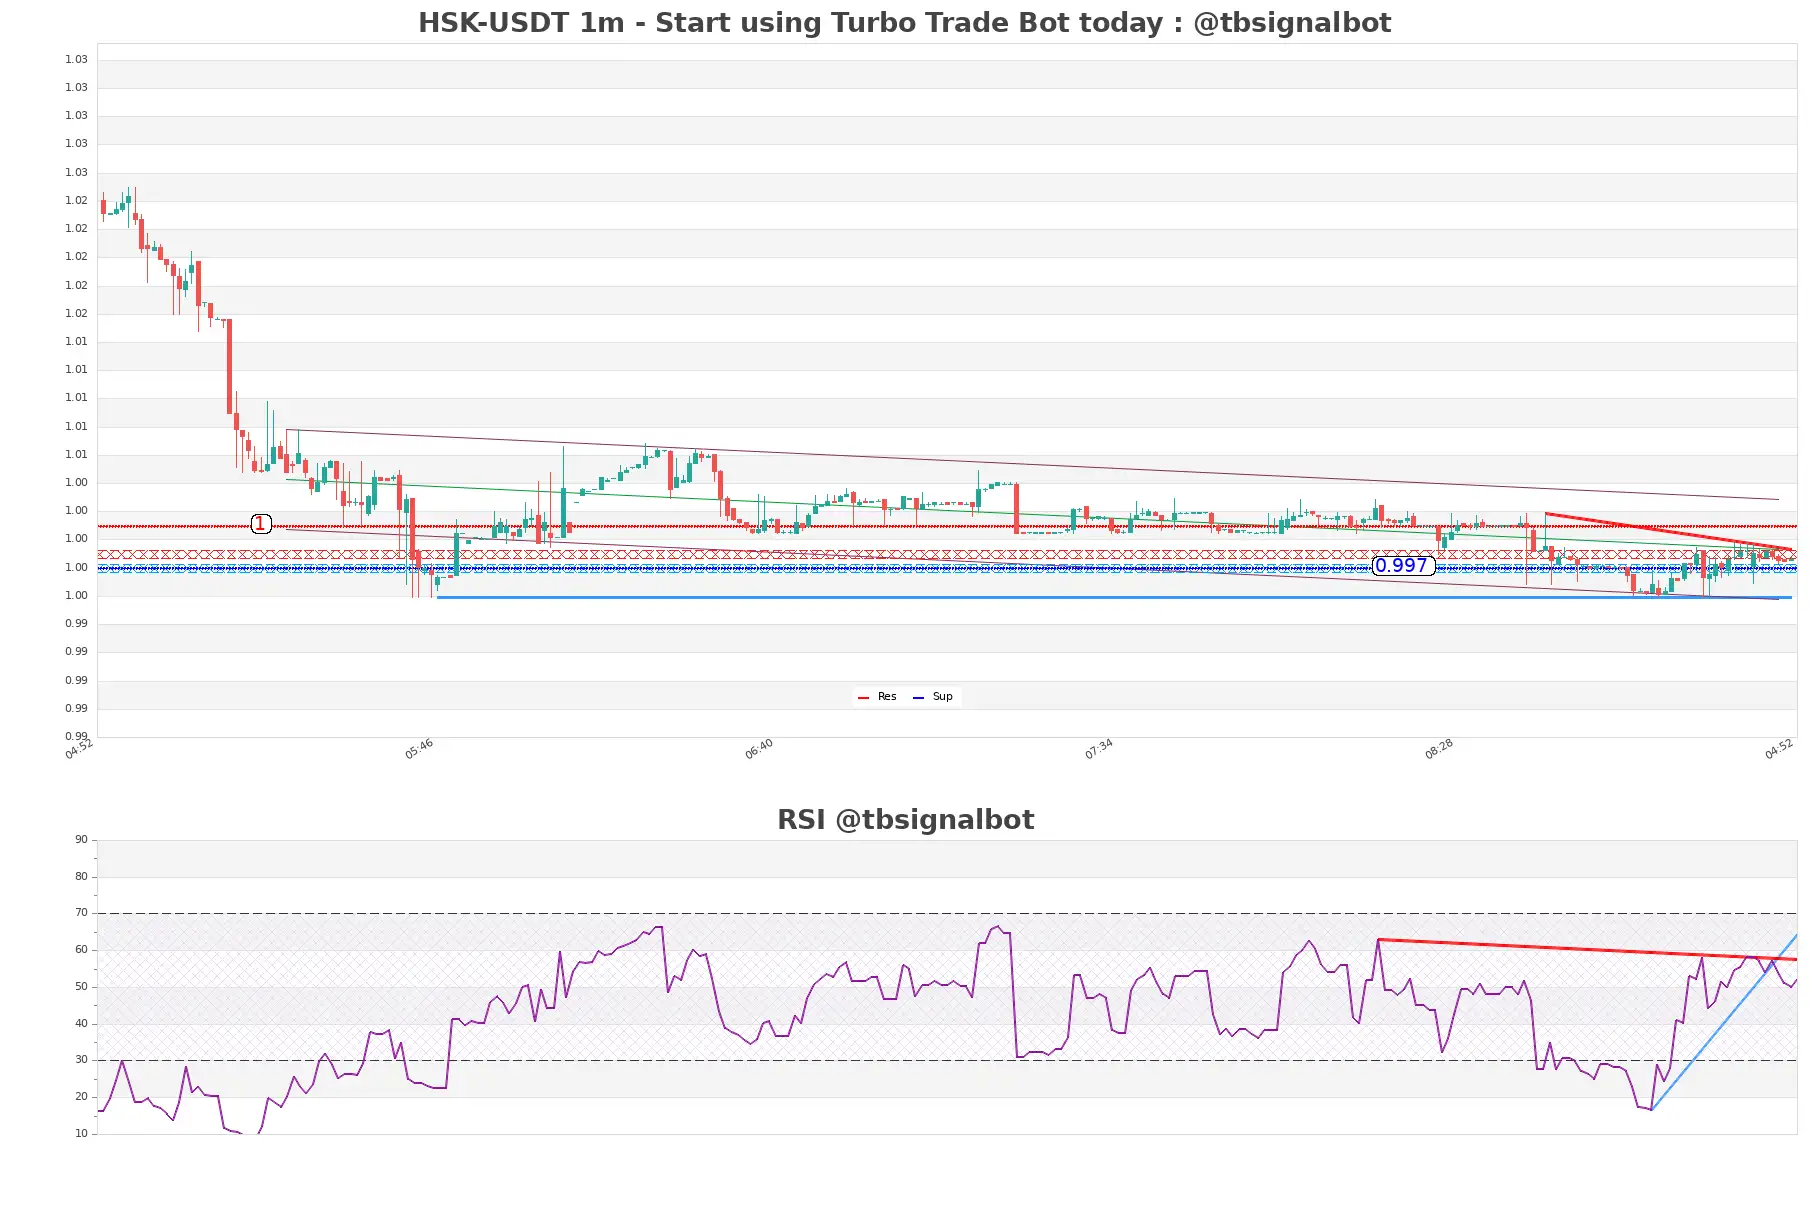Click the RSI @tbsignalbot chart title

[x=905, y=820]
